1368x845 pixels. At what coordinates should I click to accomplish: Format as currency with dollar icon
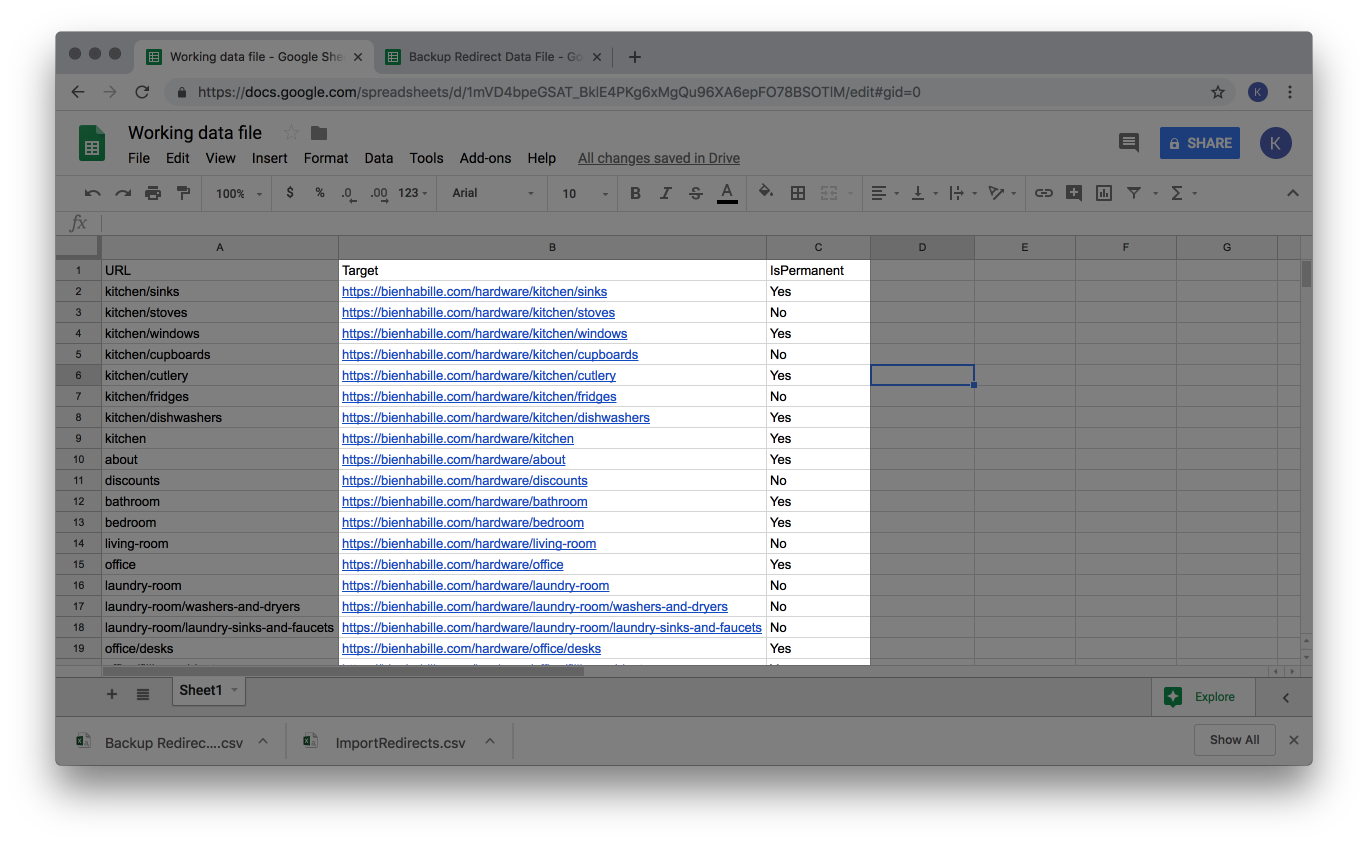point(290,193)
